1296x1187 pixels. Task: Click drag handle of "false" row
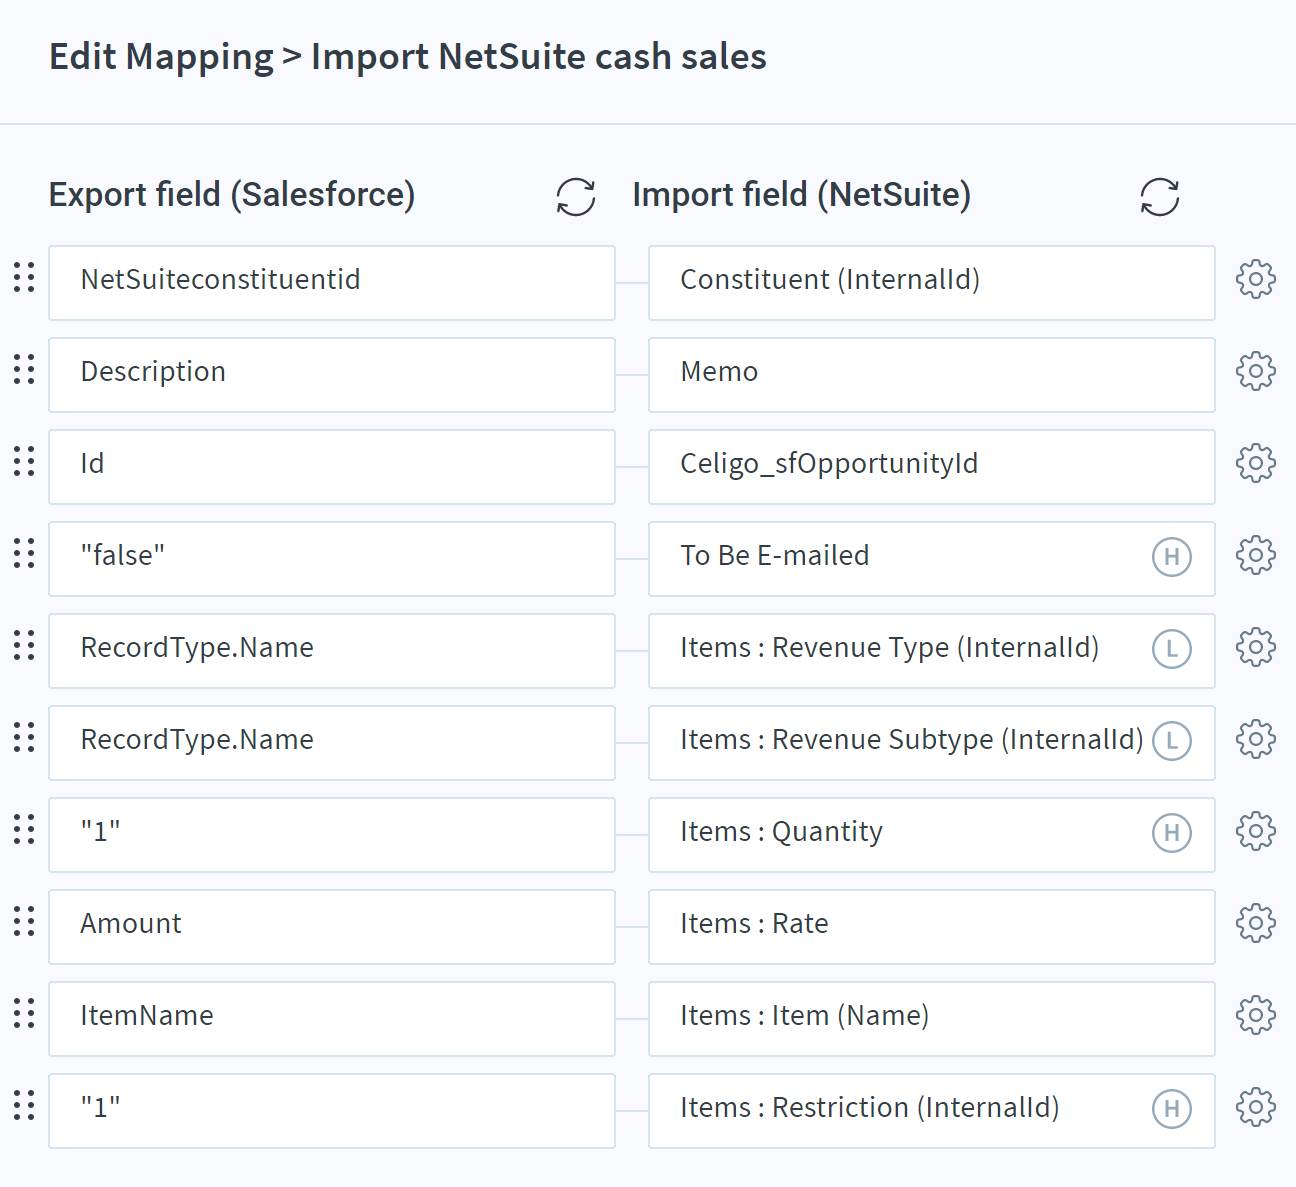(24, 553)
